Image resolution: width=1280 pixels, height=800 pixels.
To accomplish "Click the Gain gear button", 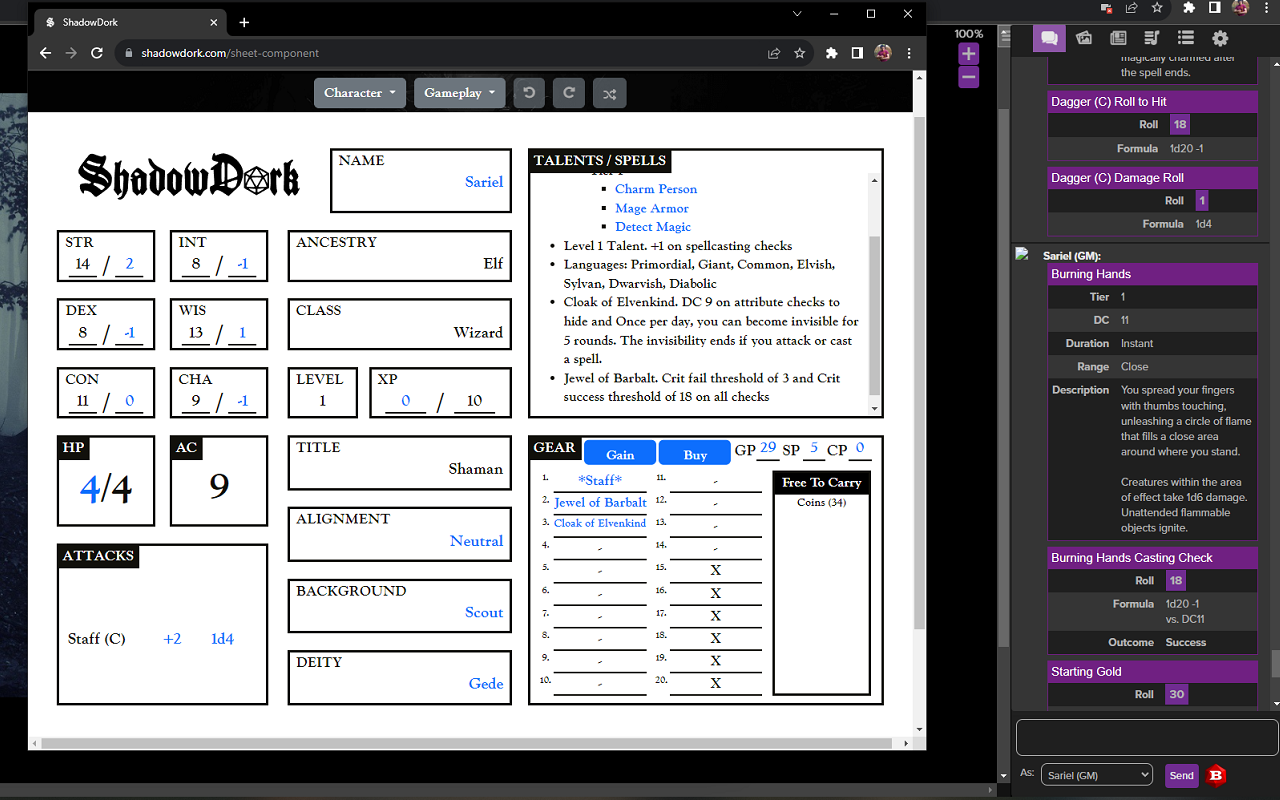I will click(620, 454).
